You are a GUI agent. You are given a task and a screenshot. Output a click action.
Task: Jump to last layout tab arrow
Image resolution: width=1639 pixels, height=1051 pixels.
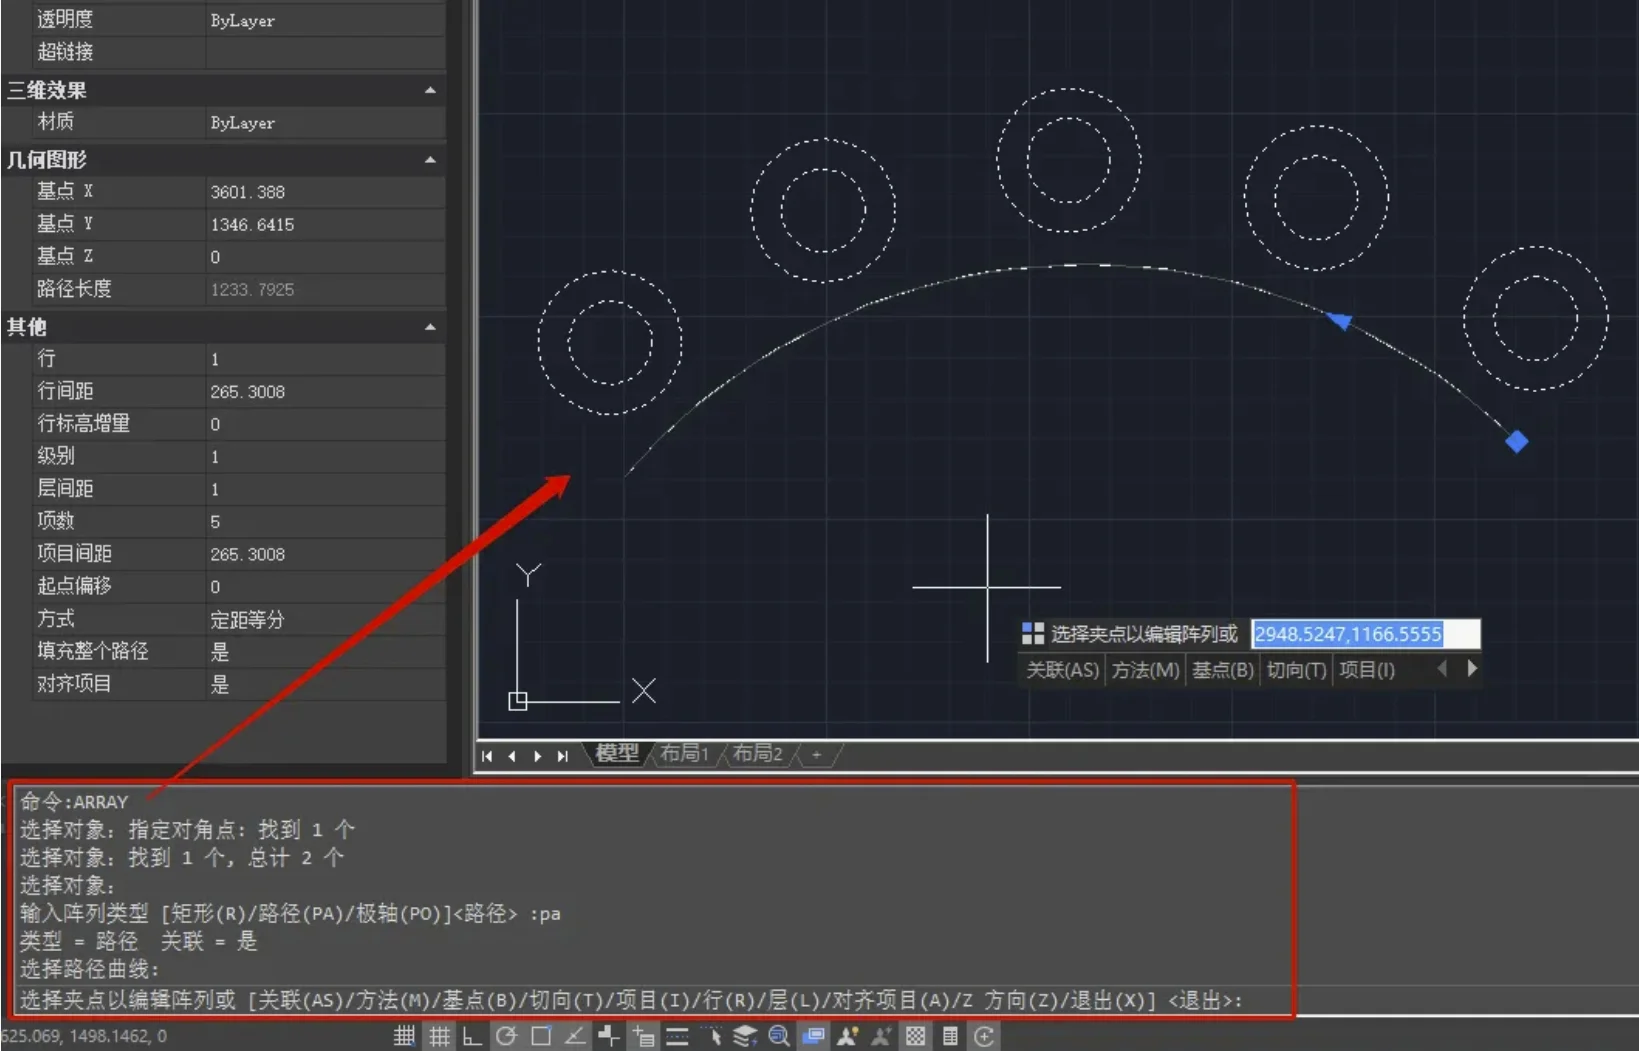tap(562, 756)
